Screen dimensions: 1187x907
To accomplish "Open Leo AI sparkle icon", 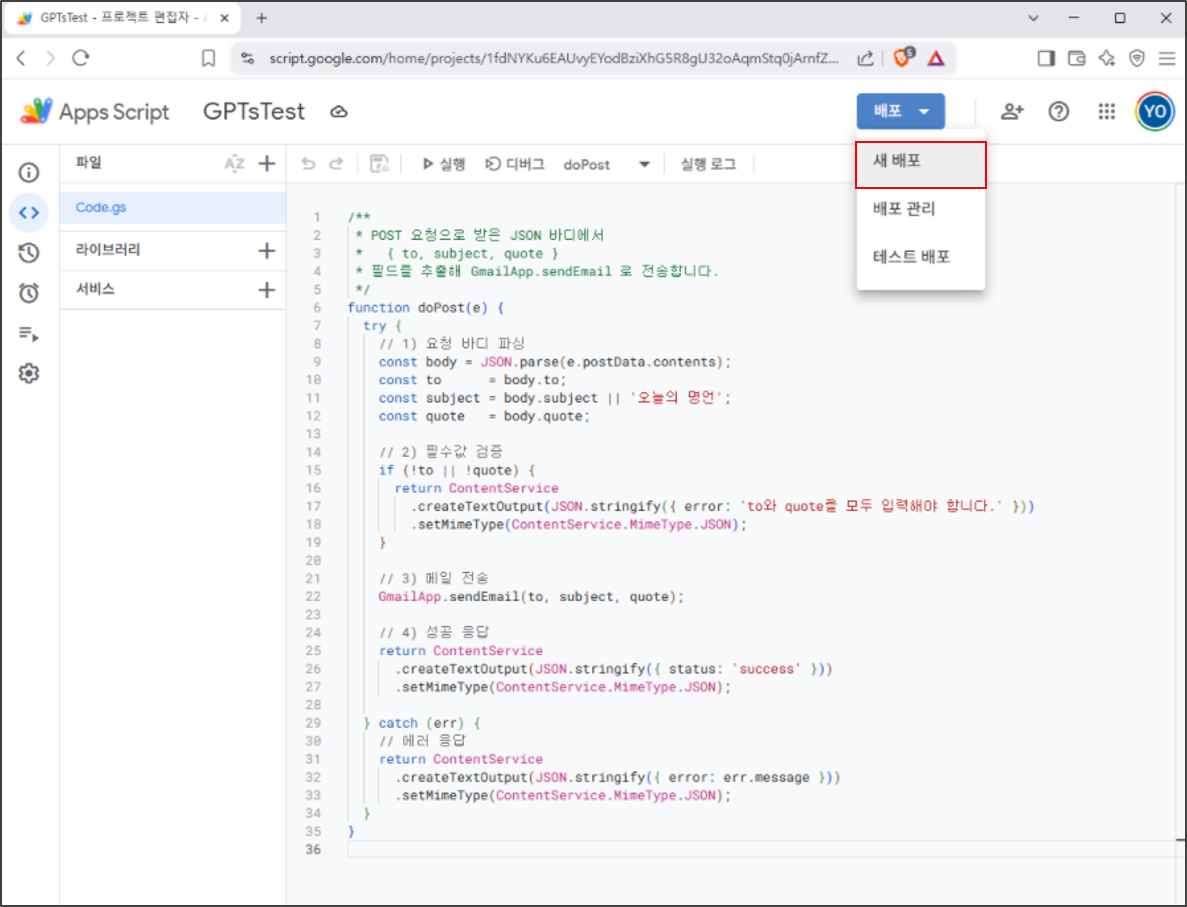I will pyautogui.click(x=1107, y=58).
